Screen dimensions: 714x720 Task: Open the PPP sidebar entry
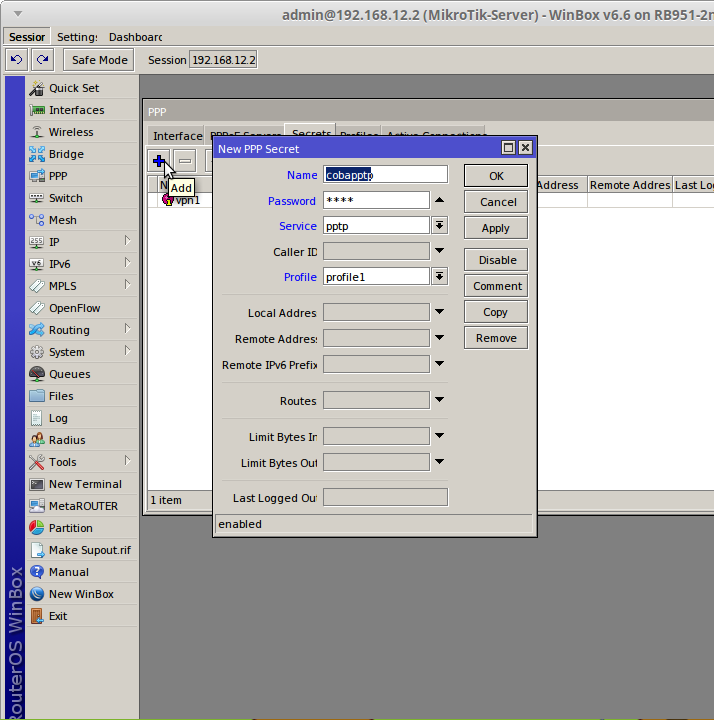[83, 176]
